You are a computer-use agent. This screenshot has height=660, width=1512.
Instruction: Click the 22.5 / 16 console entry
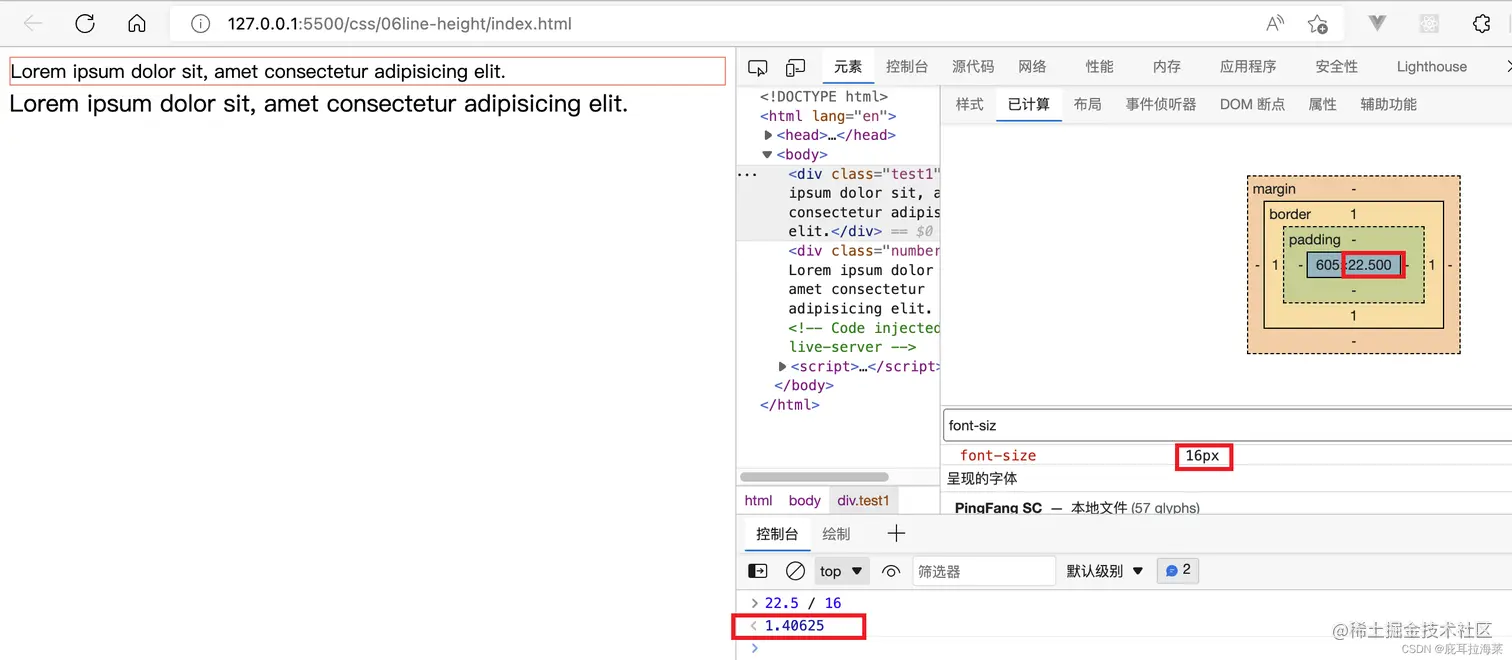[x=803, y=603]
